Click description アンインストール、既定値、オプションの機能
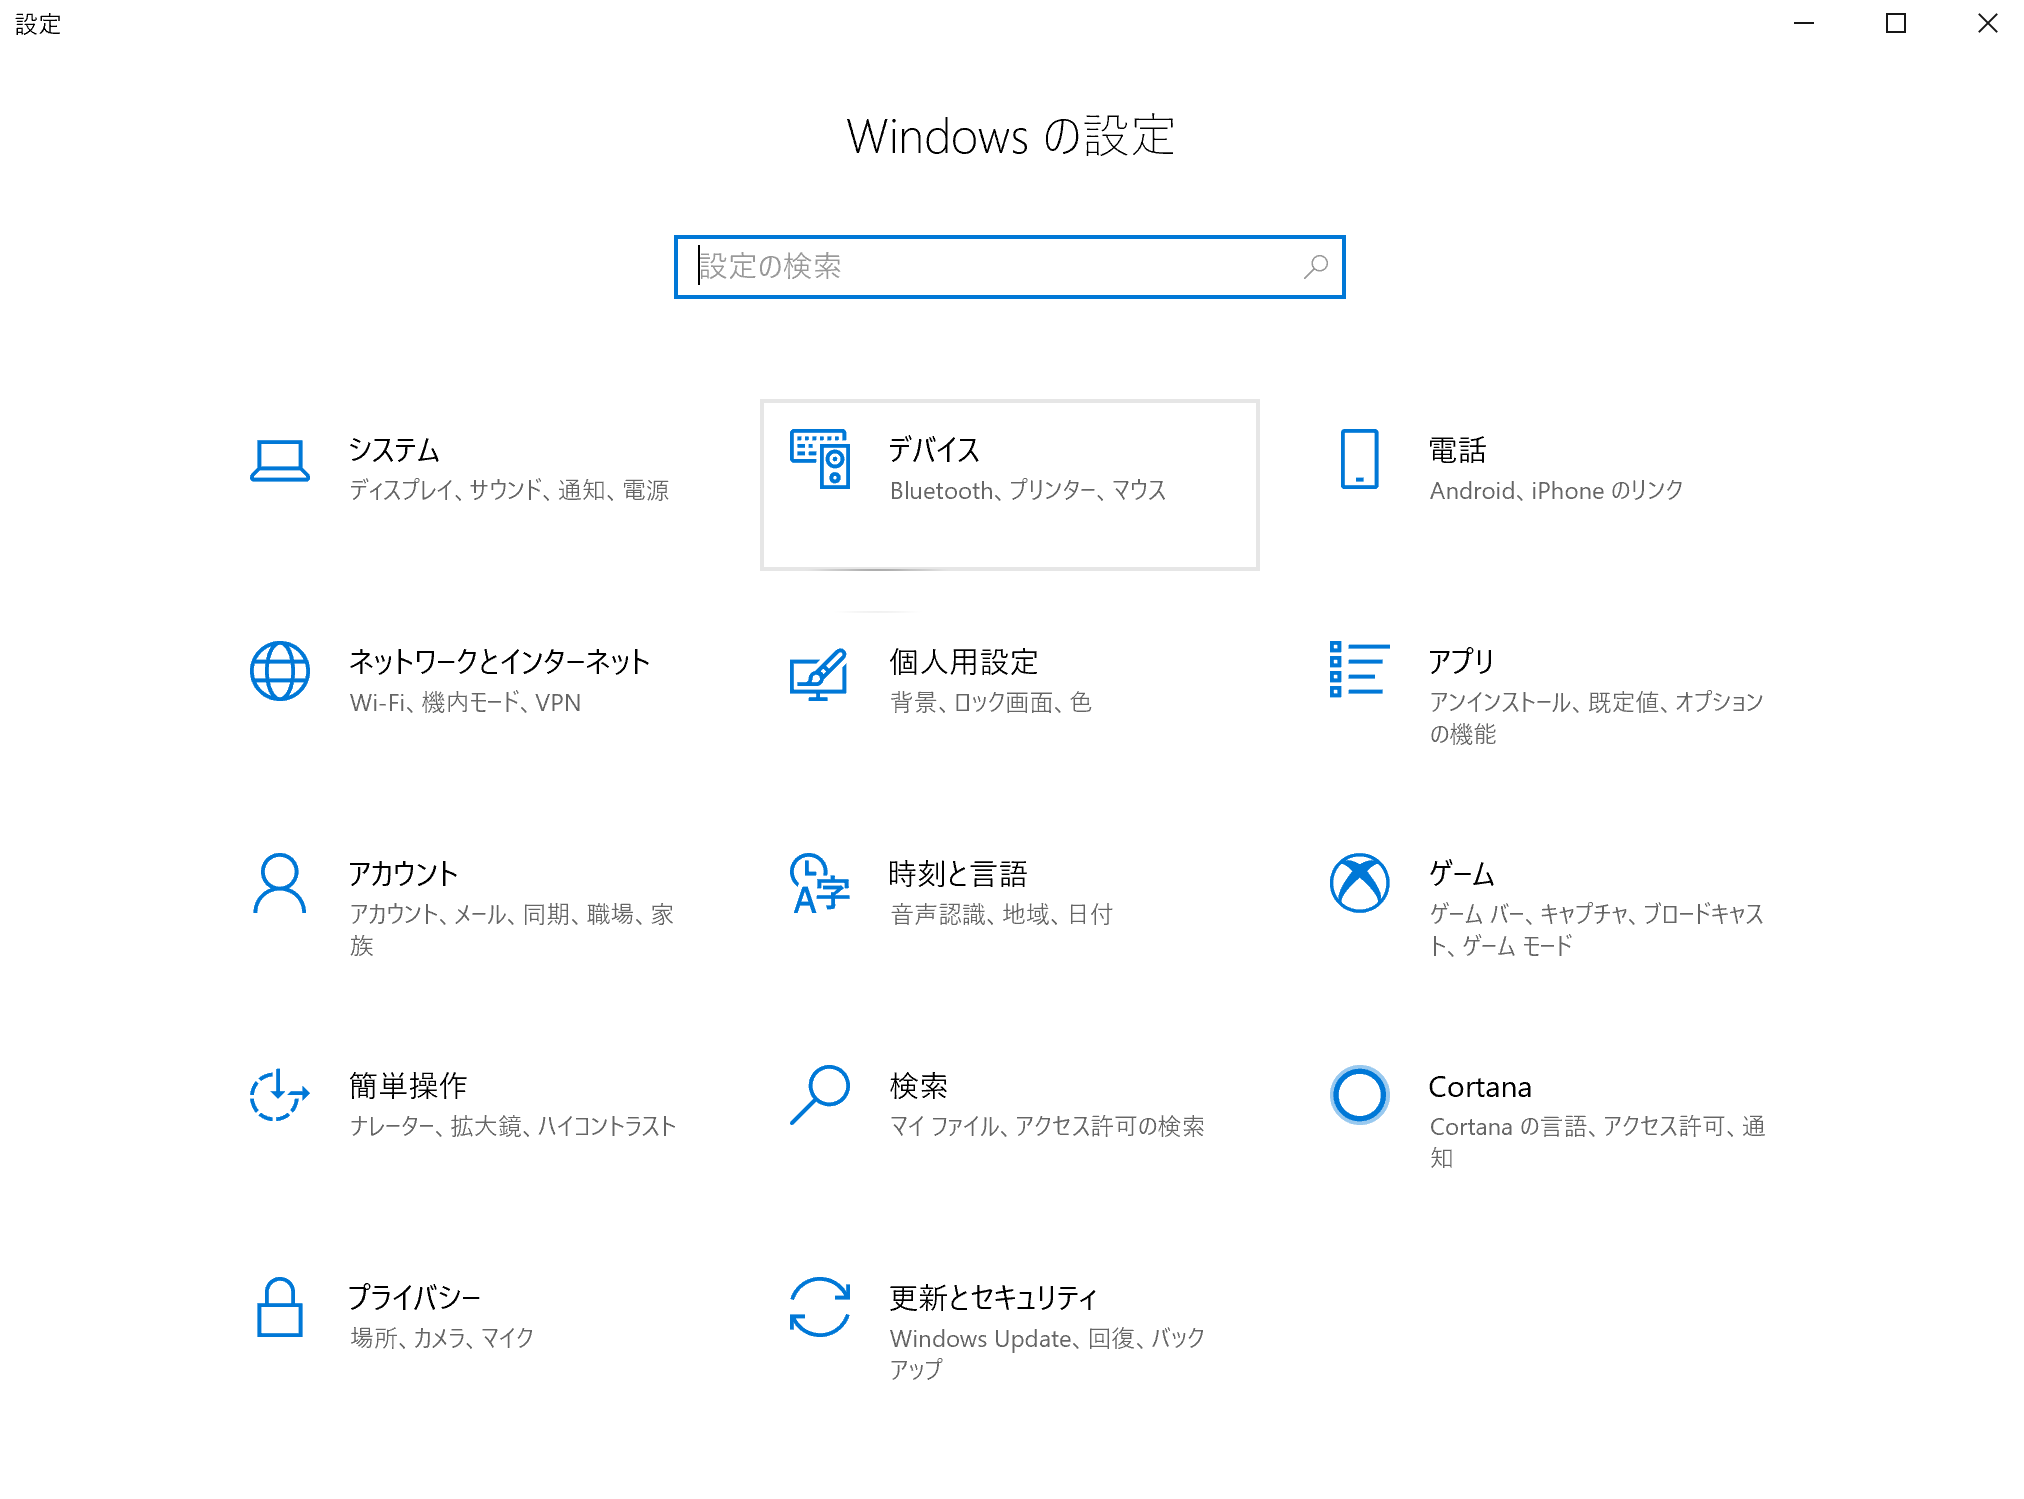Viewport: 2024px width, 1499px height. [1596, 718]
